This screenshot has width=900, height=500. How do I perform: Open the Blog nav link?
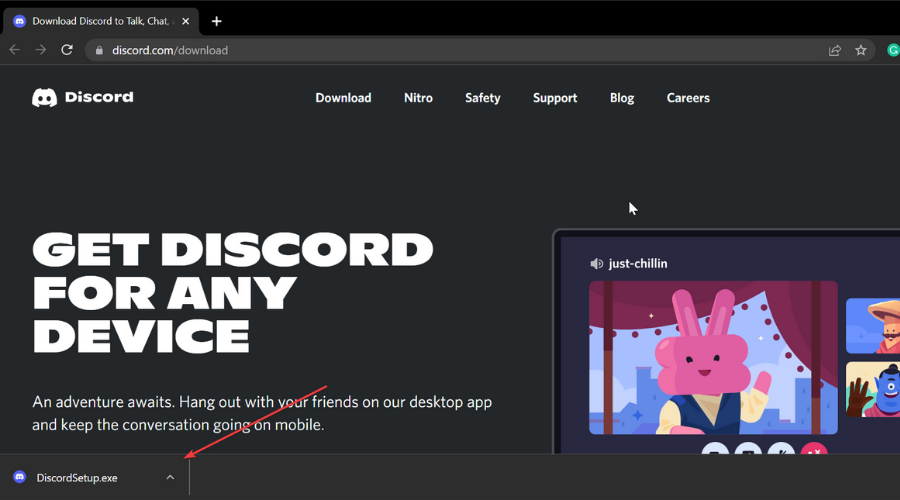tap(622, 98)
